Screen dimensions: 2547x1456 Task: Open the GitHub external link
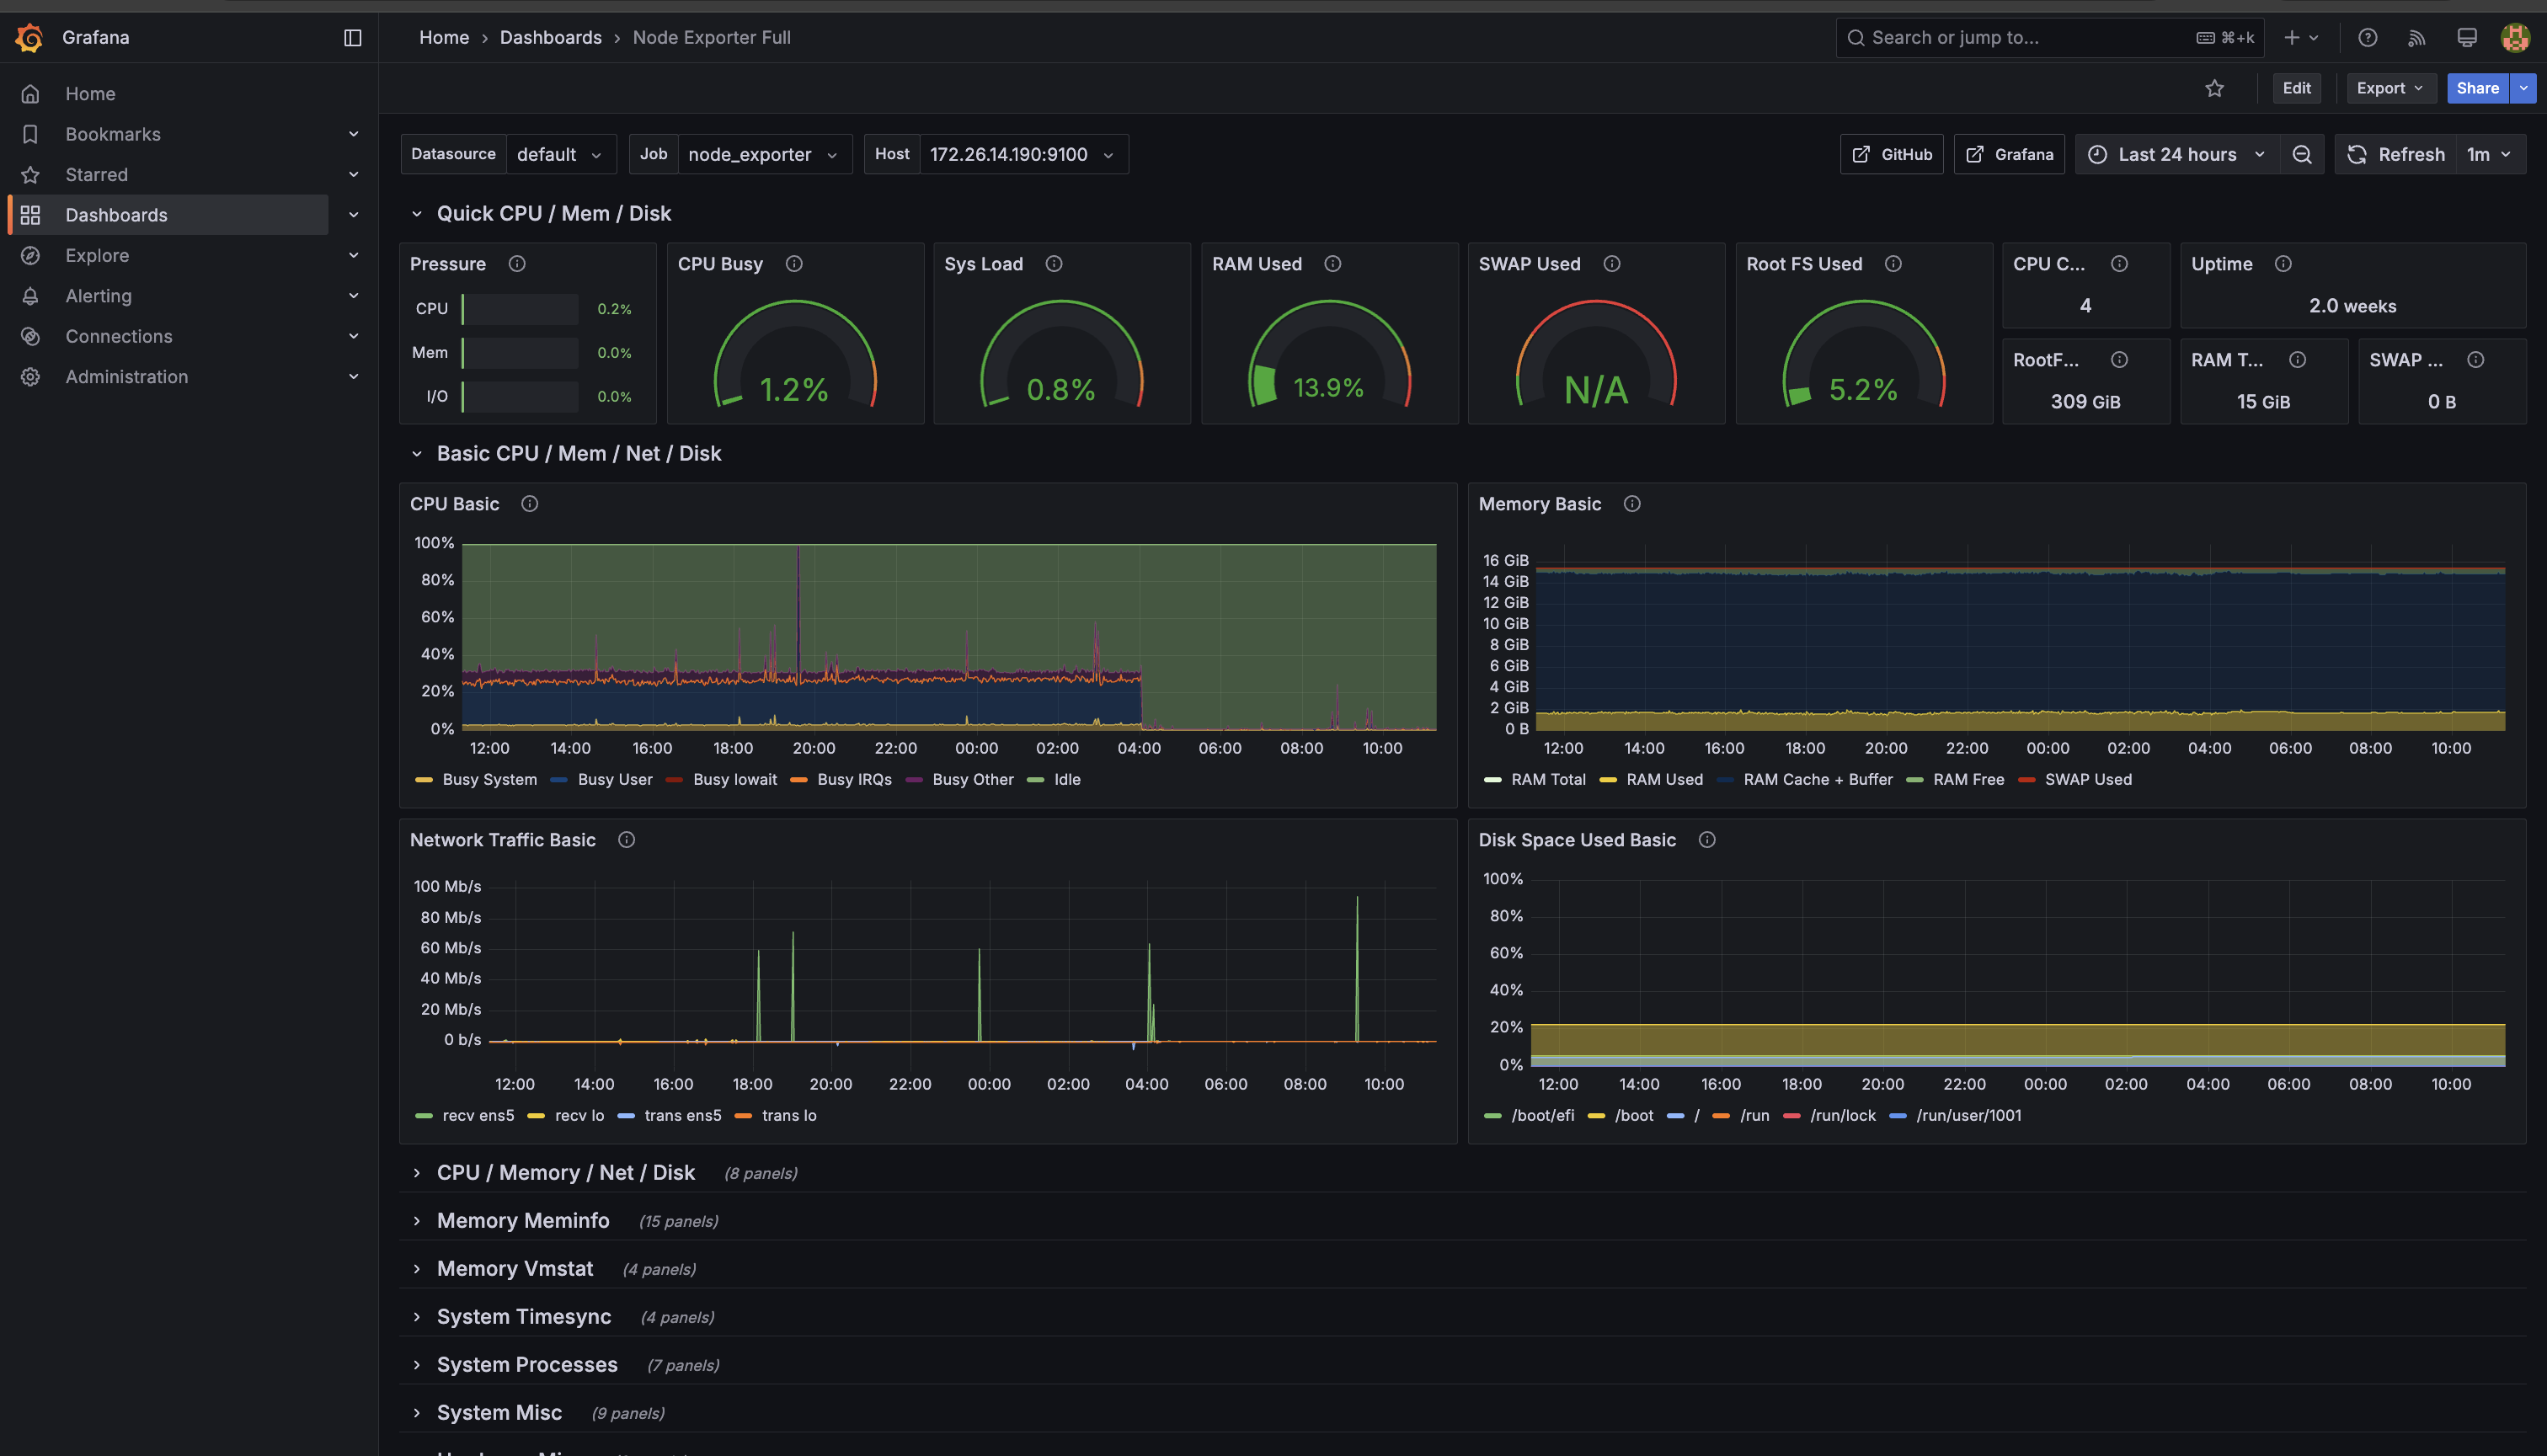(1891, 154)
